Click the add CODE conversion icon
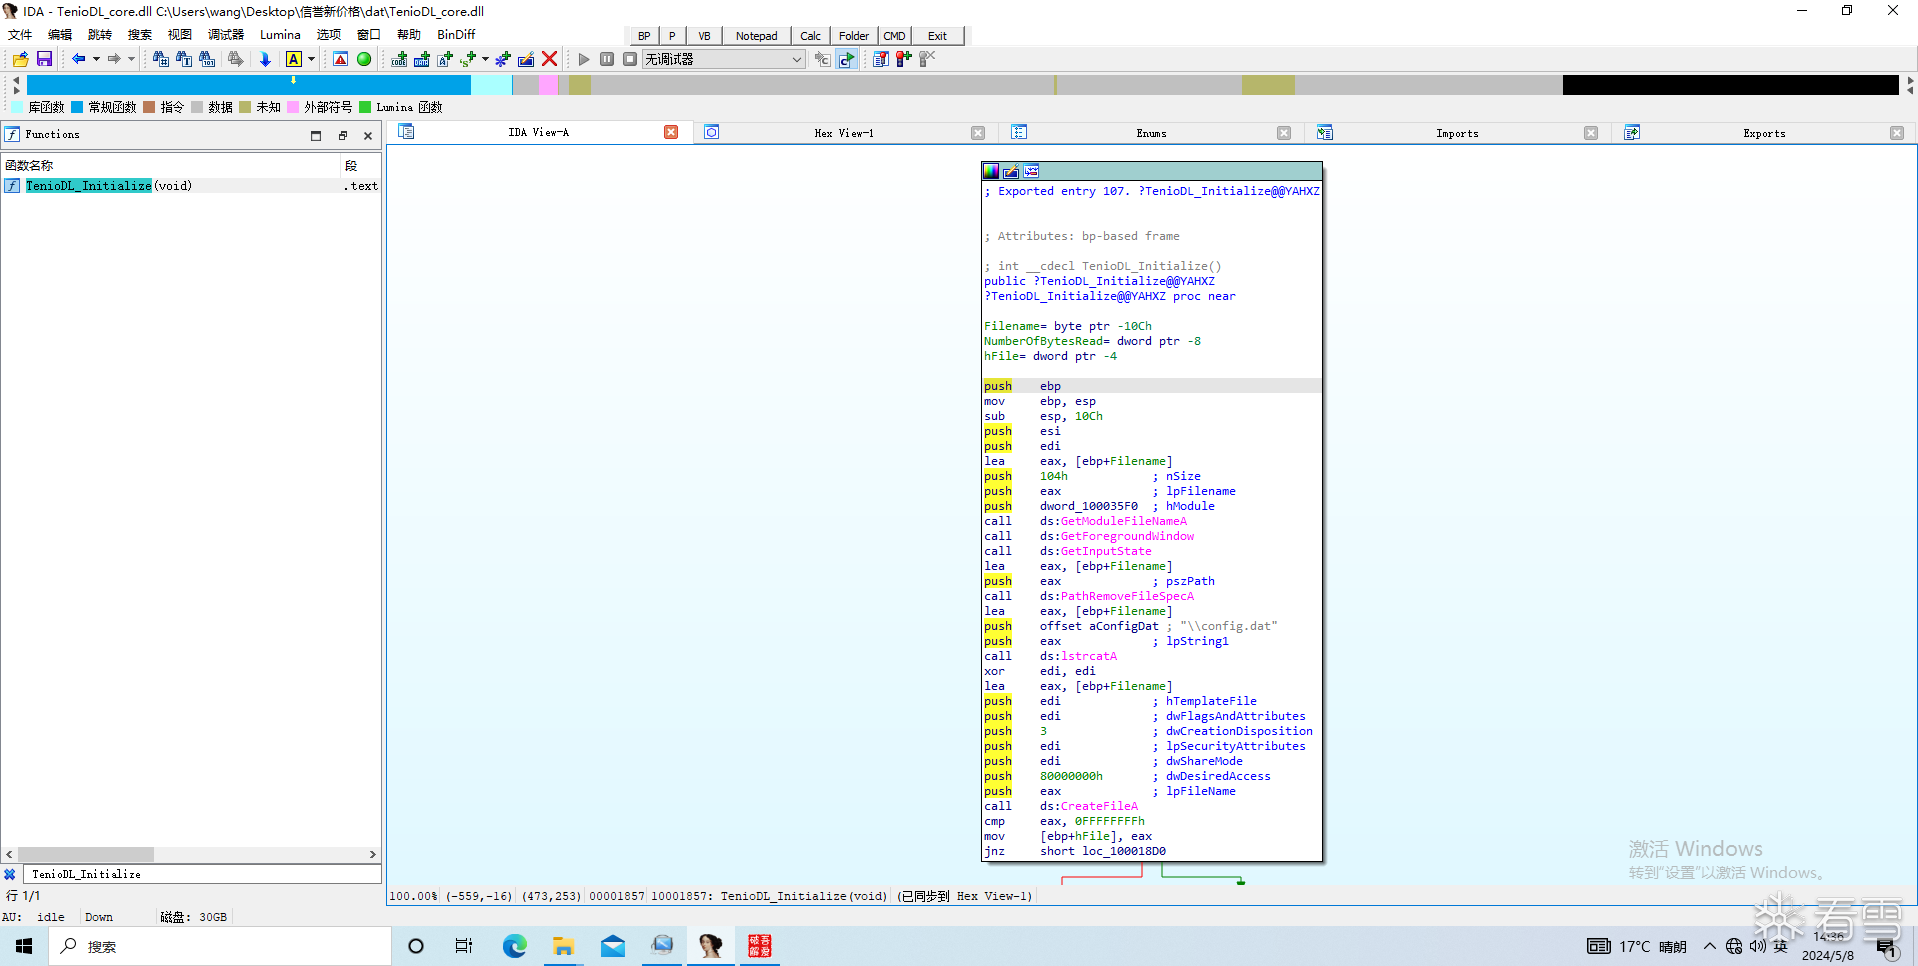1918x966 pixels. (x=399, y=59)
